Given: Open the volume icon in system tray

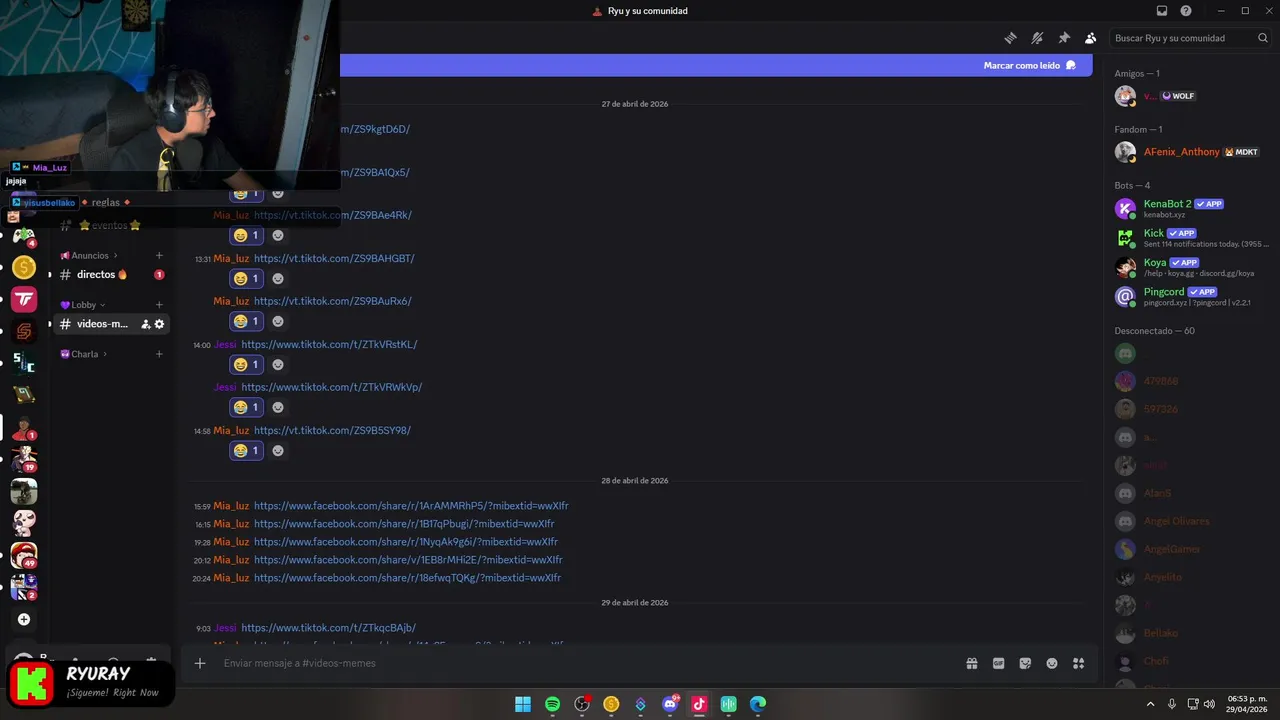Looking at the screenshot, I should pos(1211,704).
